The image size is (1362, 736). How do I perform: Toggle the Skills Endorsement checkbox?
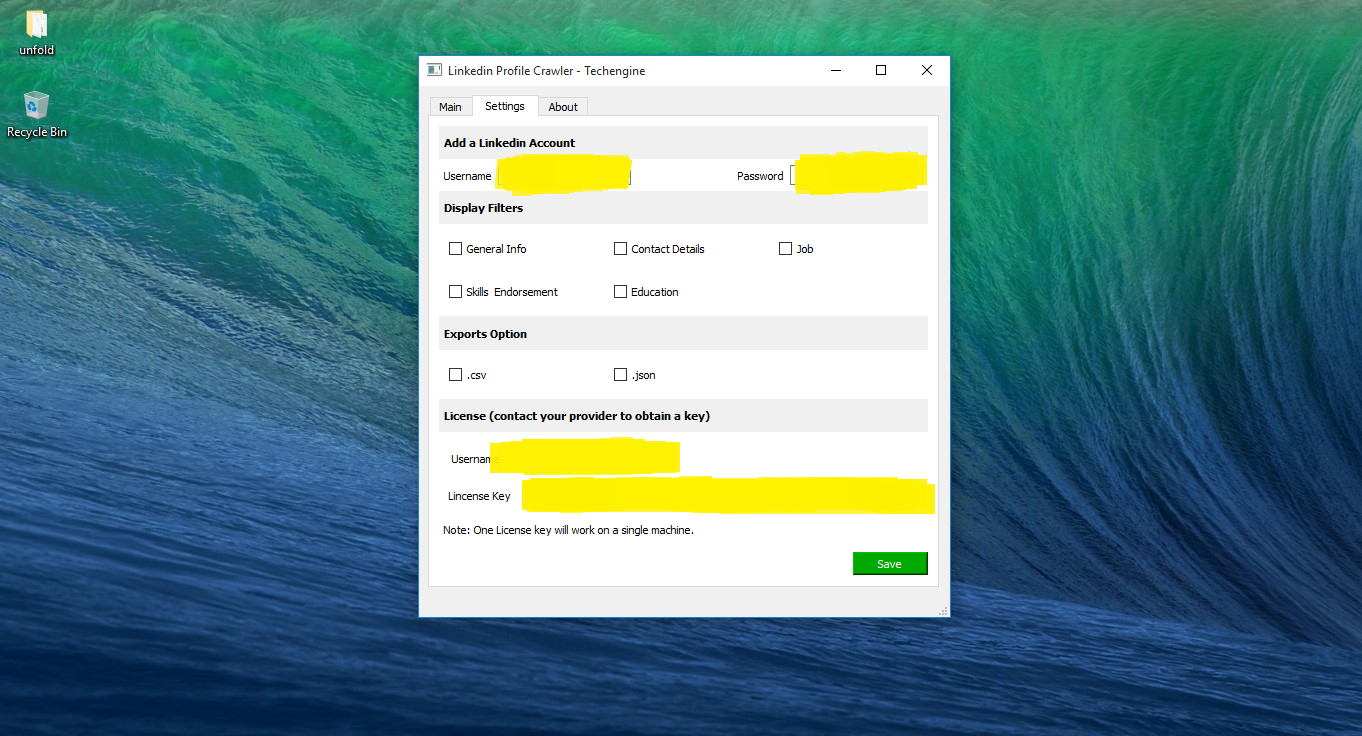pyautogui.click(x=456, y=292)
